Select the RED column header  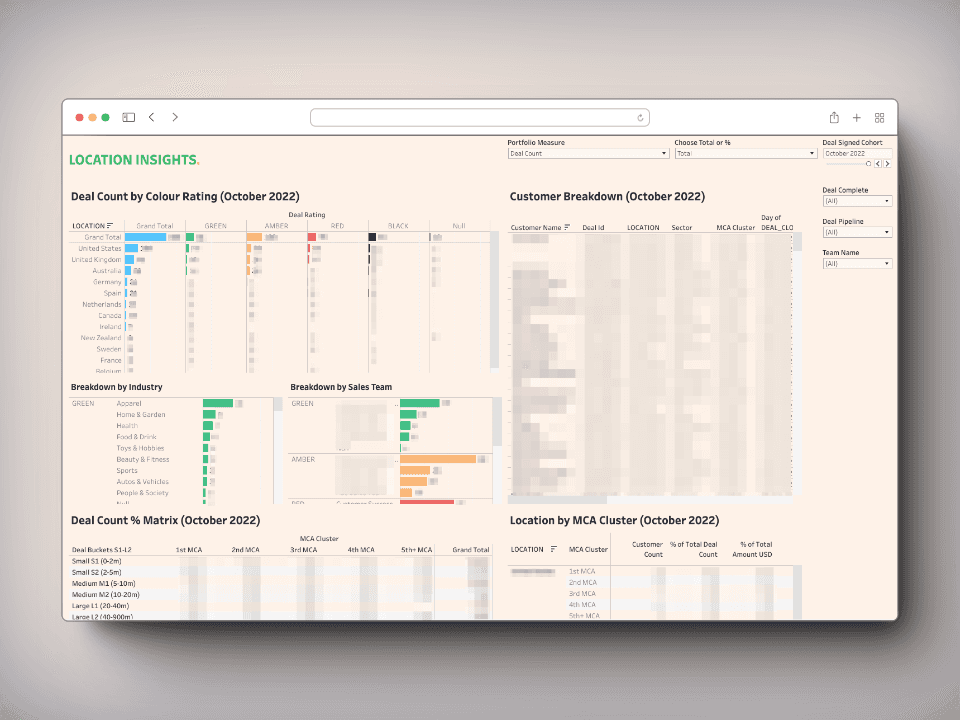pos(337,226)
